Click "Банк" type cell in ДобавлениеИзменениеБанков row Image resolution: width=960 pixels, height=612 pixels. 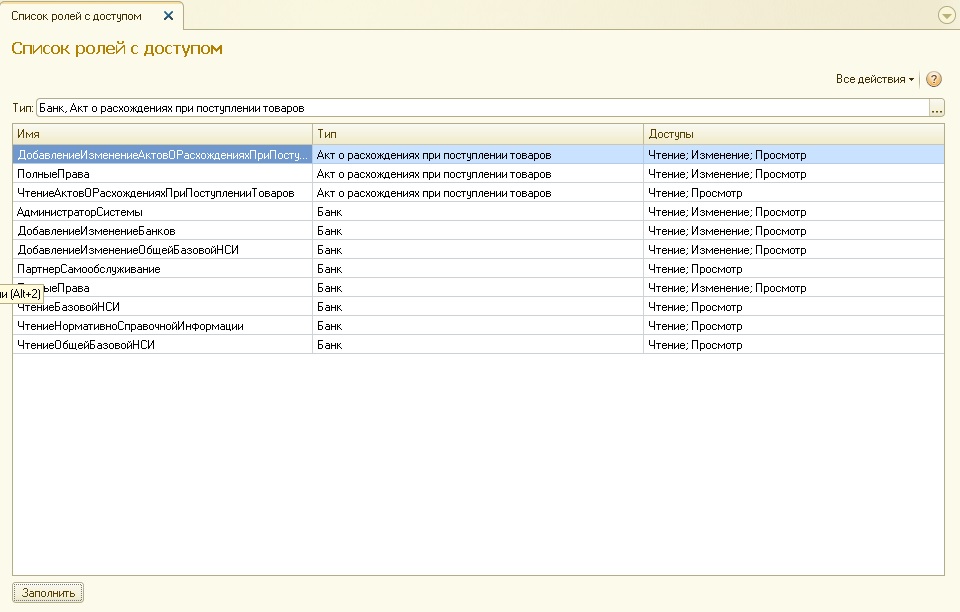coord(478,231)
